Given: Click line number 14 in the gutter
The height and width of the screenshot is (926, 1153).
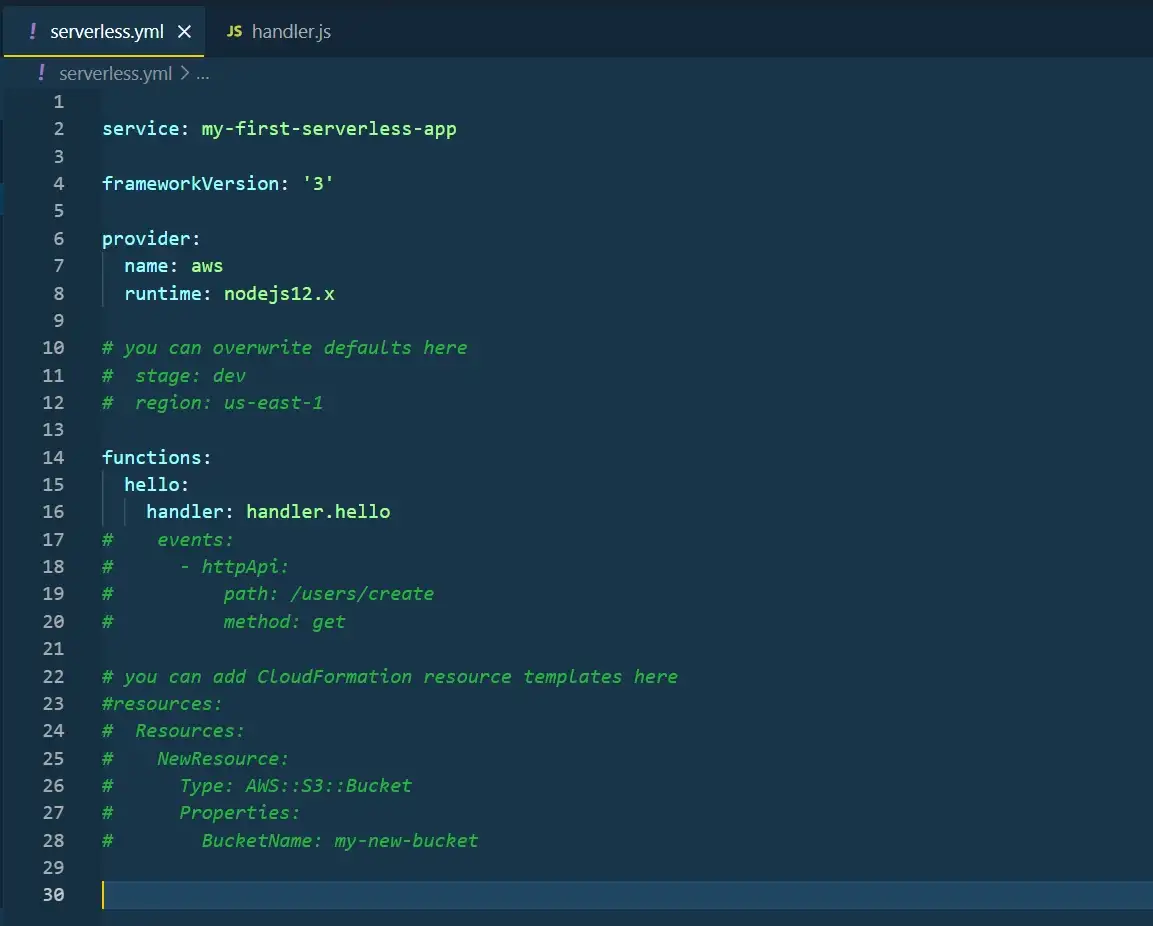Looking at the screenshot, I should (53, 457).
